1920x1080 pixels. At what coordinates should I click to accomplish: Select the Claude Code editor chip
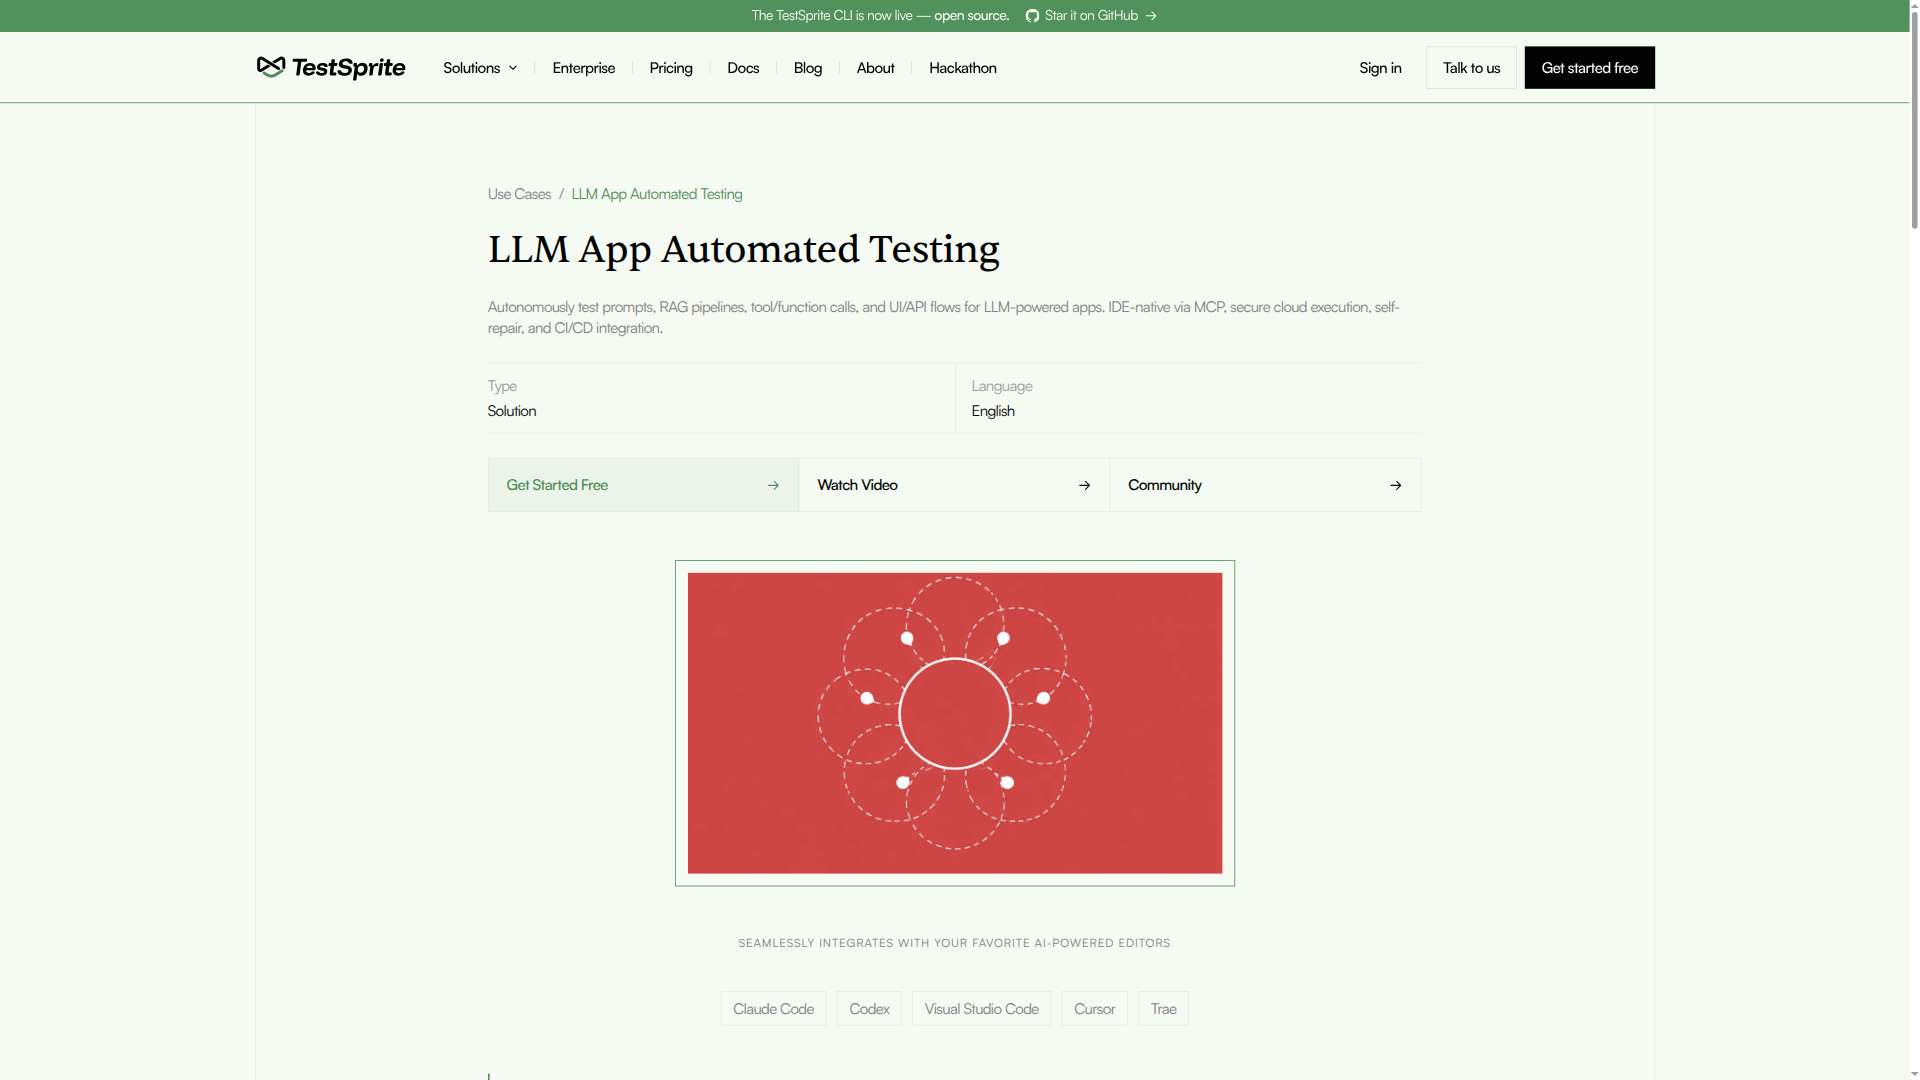[773, 1009]
